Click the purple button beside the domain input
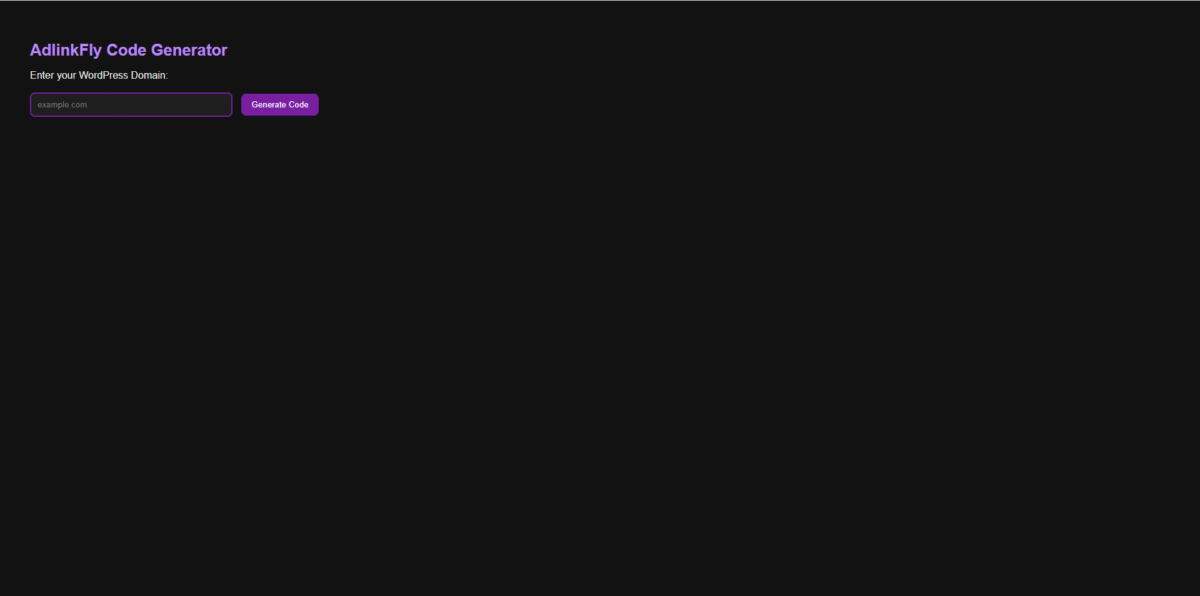The width and height of the screenshot is (1200, 596). pos(280,105)
